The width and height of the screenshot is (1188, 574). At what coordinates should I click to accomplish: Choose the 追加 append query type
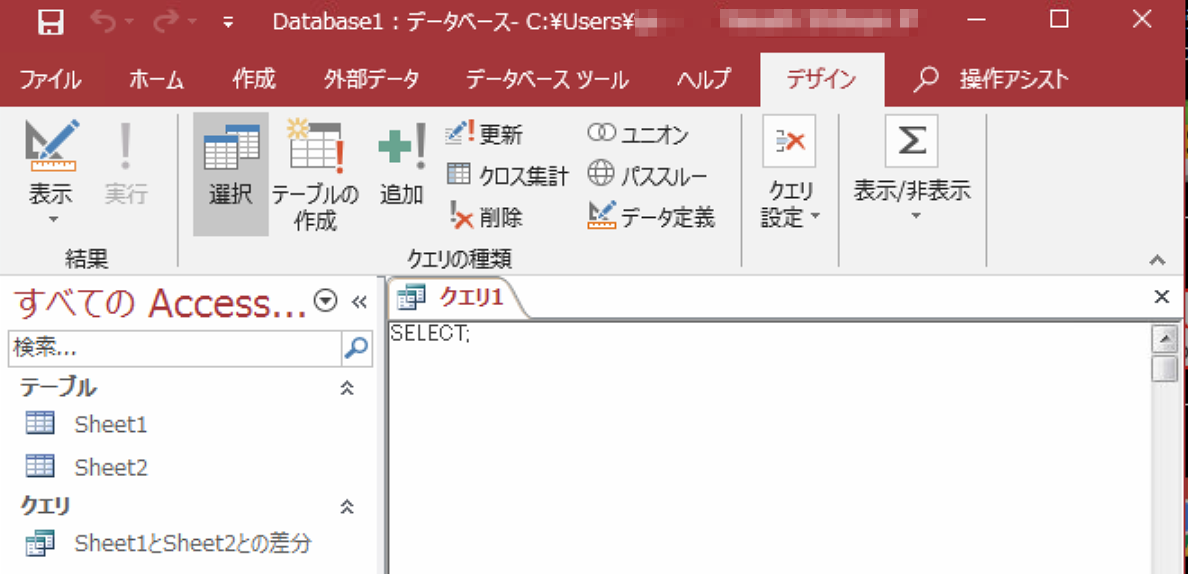pyautogui.click(x=402, y=163)
